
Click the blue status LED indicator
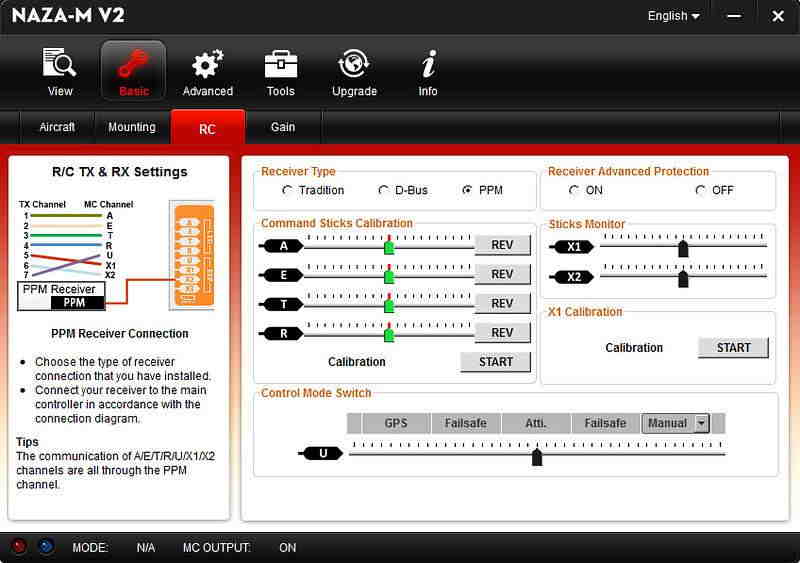(x=45, y=547)
